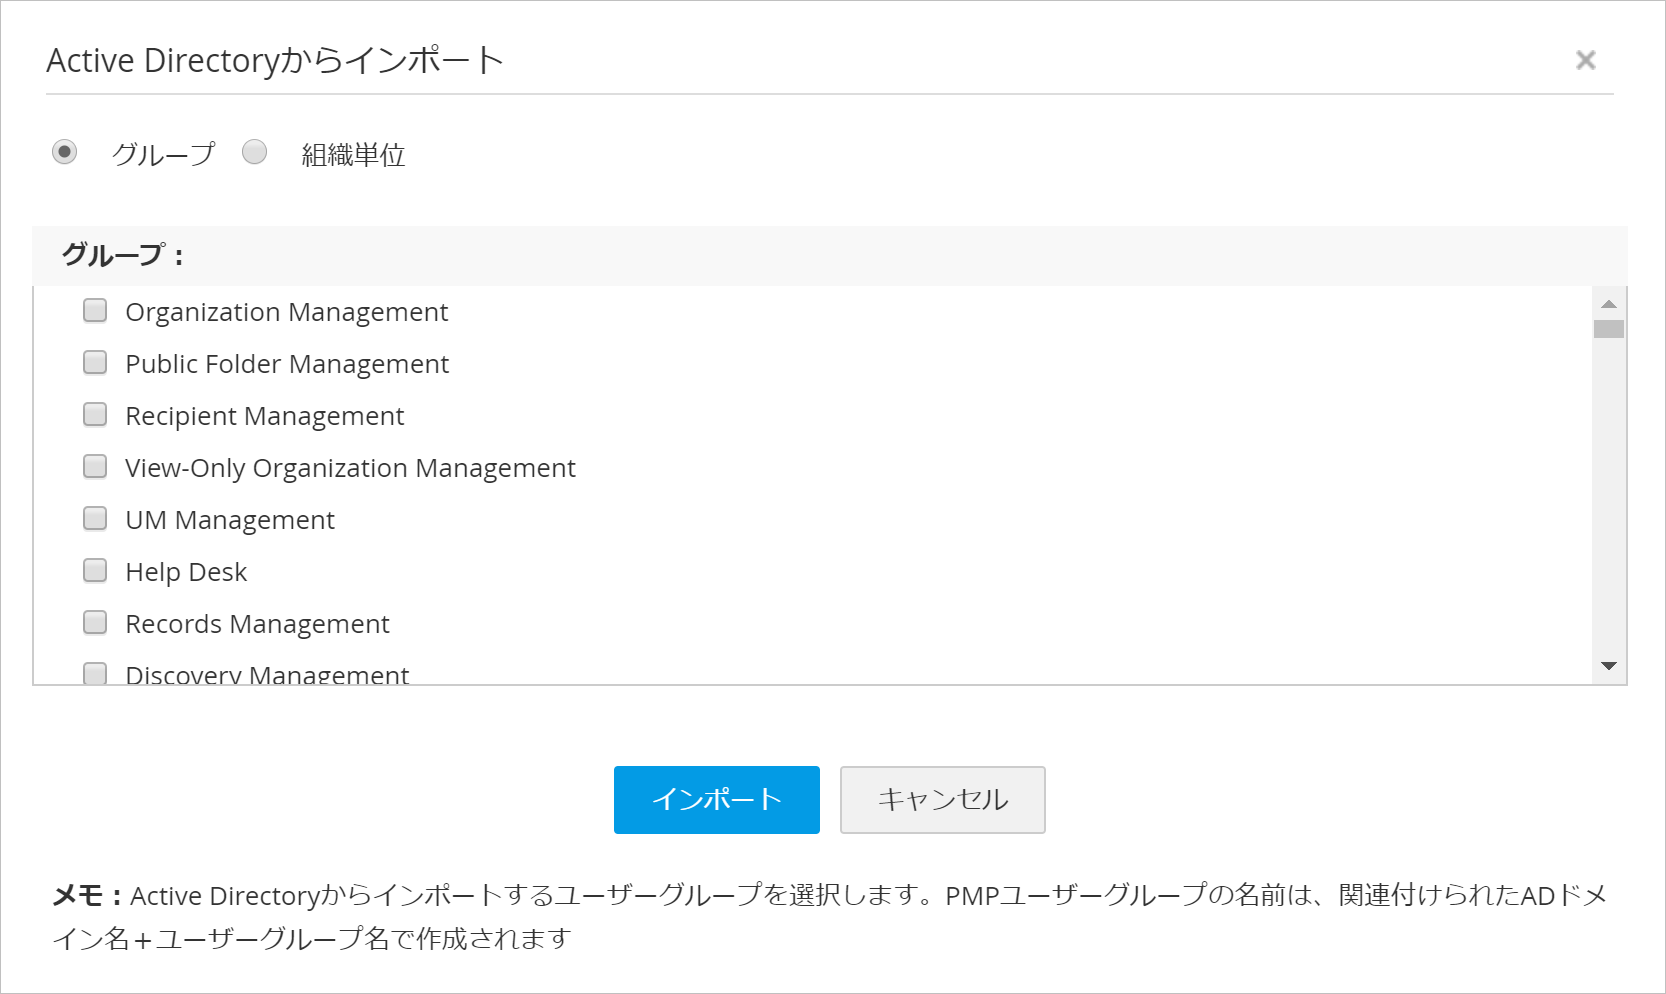Click the group list scrollbar thumb

pyautogui.click(x=1609, y=329)
